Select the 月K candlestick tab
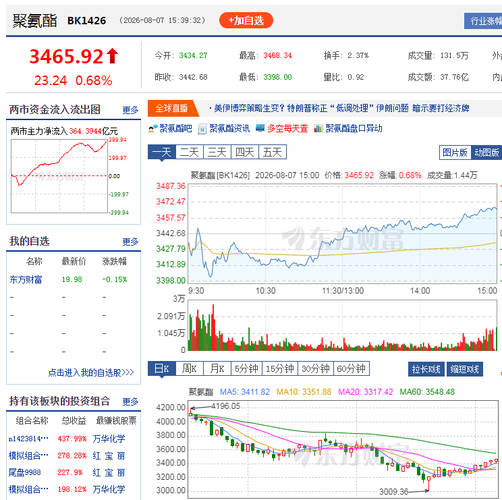Image resolution: width=502 pixels, height=500 pixels. [217, 369]
